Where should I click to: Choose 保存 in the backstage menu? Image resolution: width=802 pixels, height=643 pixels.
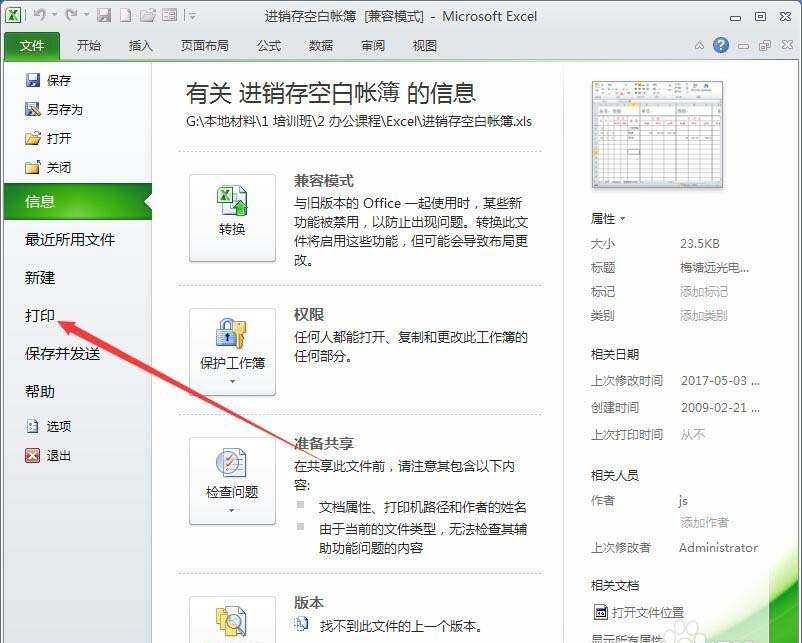48,80
